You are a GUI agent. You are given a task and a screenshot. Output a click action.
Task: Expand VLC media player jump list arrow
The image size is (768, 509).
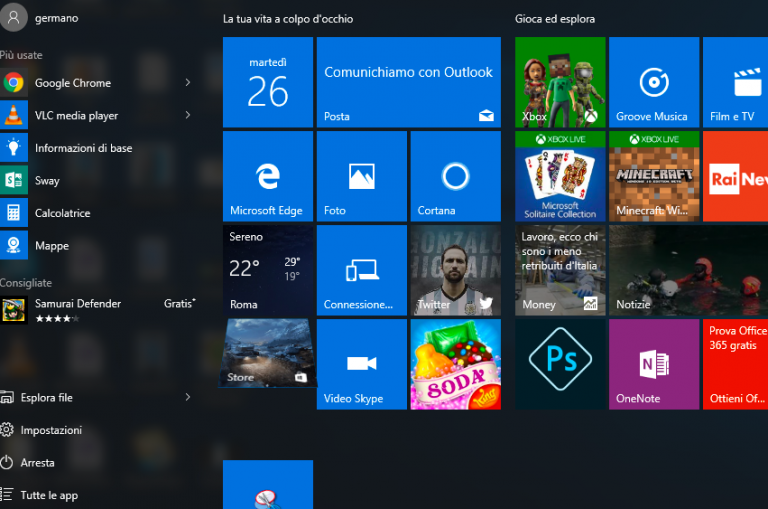[x=188, y=116]
